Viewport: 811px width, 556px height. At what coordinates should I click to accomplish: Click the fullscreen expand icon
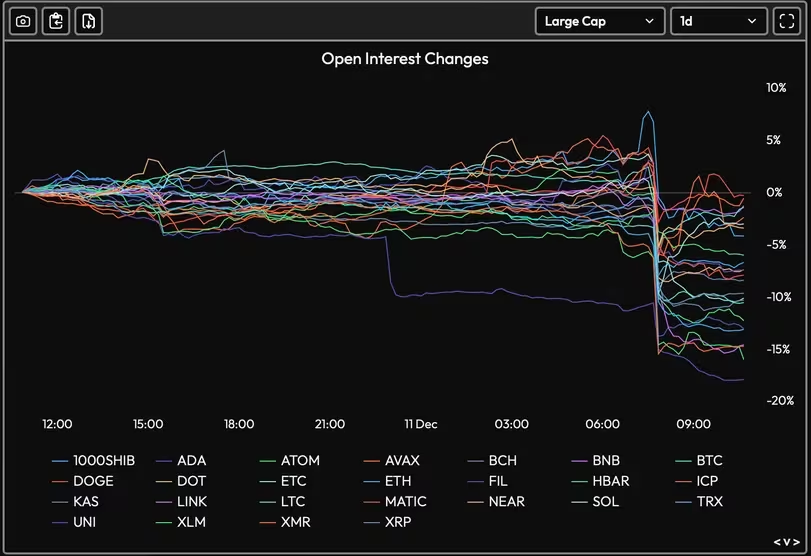[785, 21]
